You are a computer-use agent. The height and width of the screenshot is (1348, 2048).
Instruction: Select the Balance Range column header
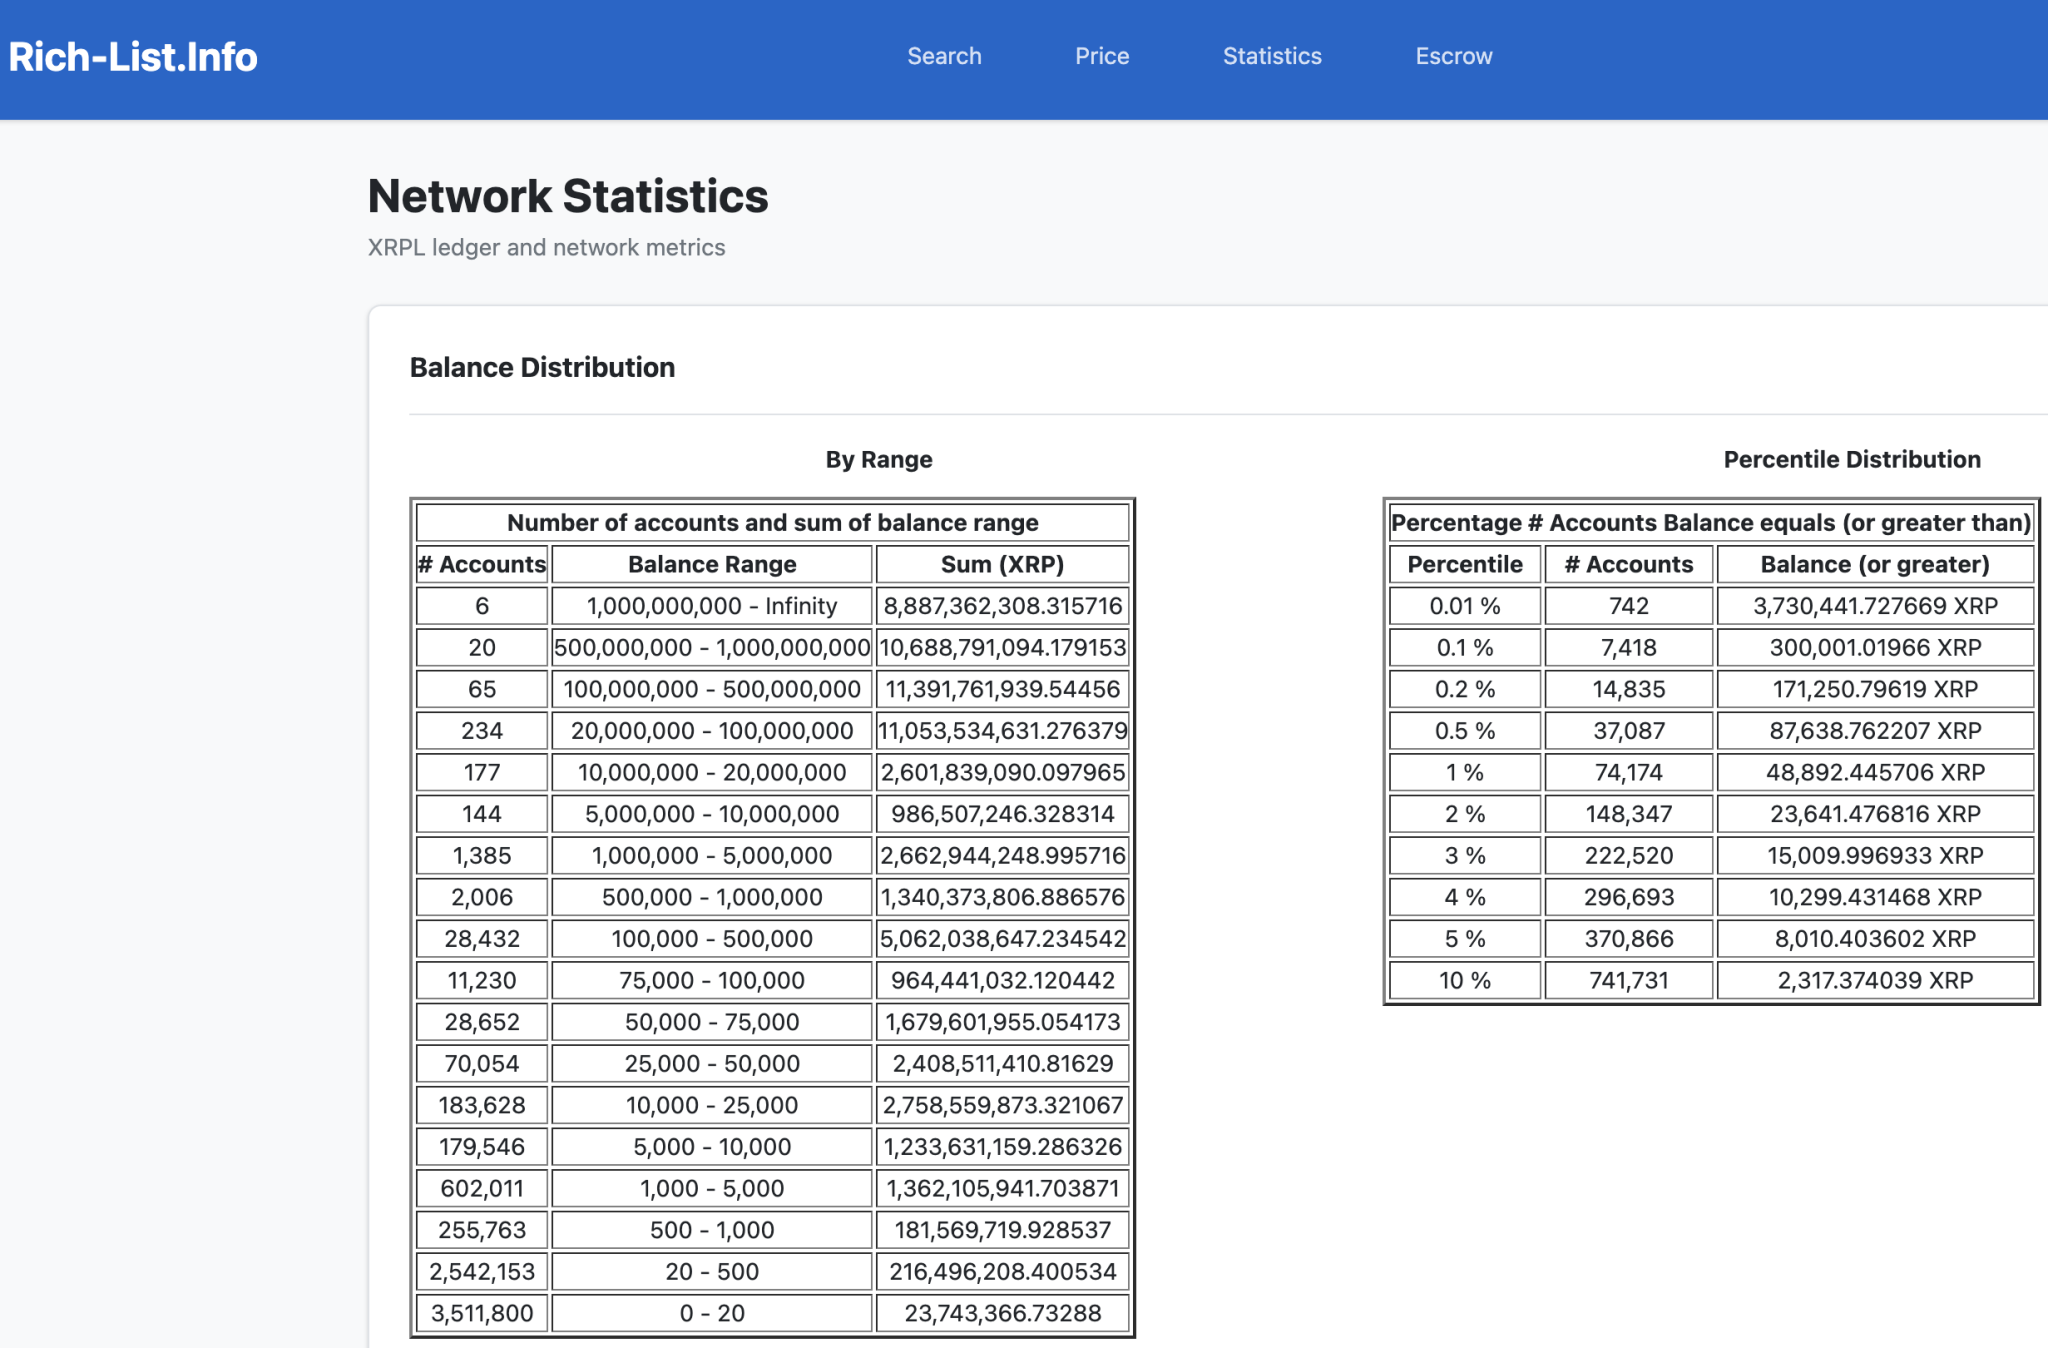711,564
